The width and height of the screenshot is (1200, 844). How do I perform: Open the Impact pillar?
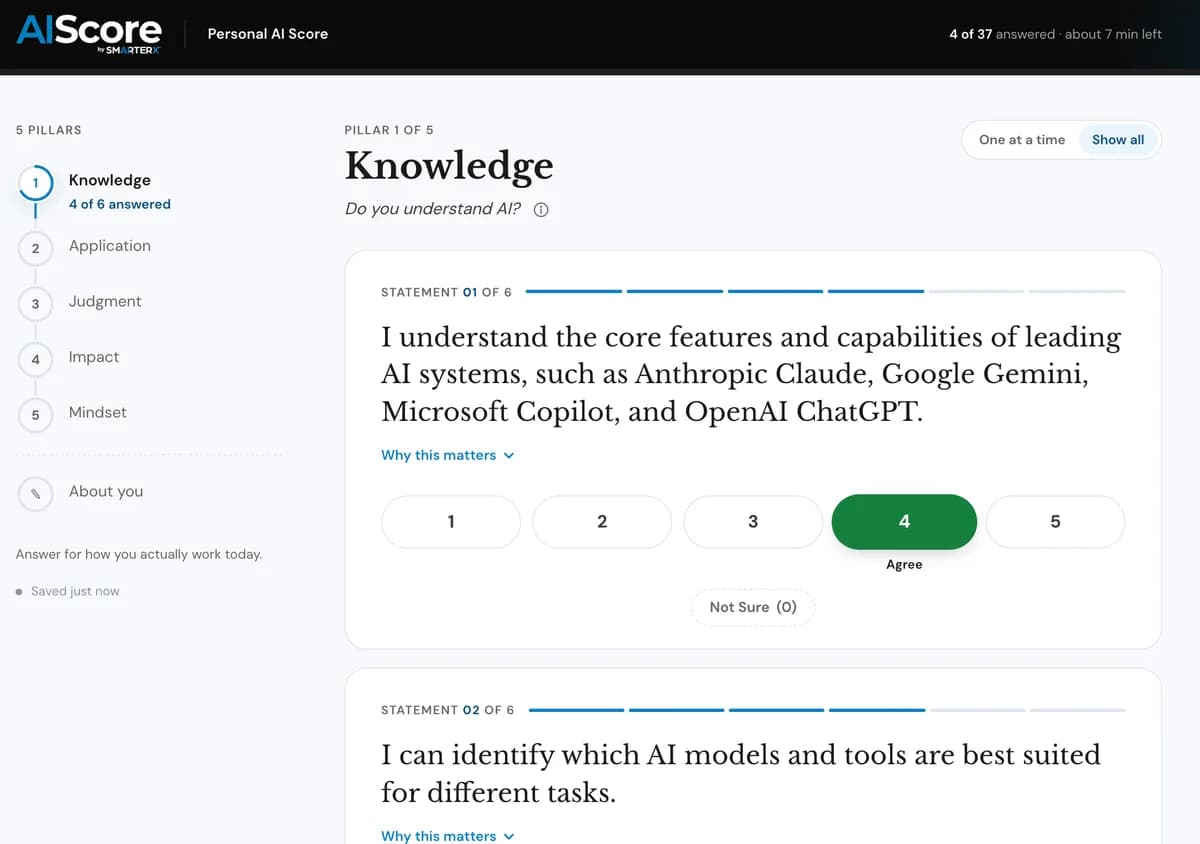point(94,357)
